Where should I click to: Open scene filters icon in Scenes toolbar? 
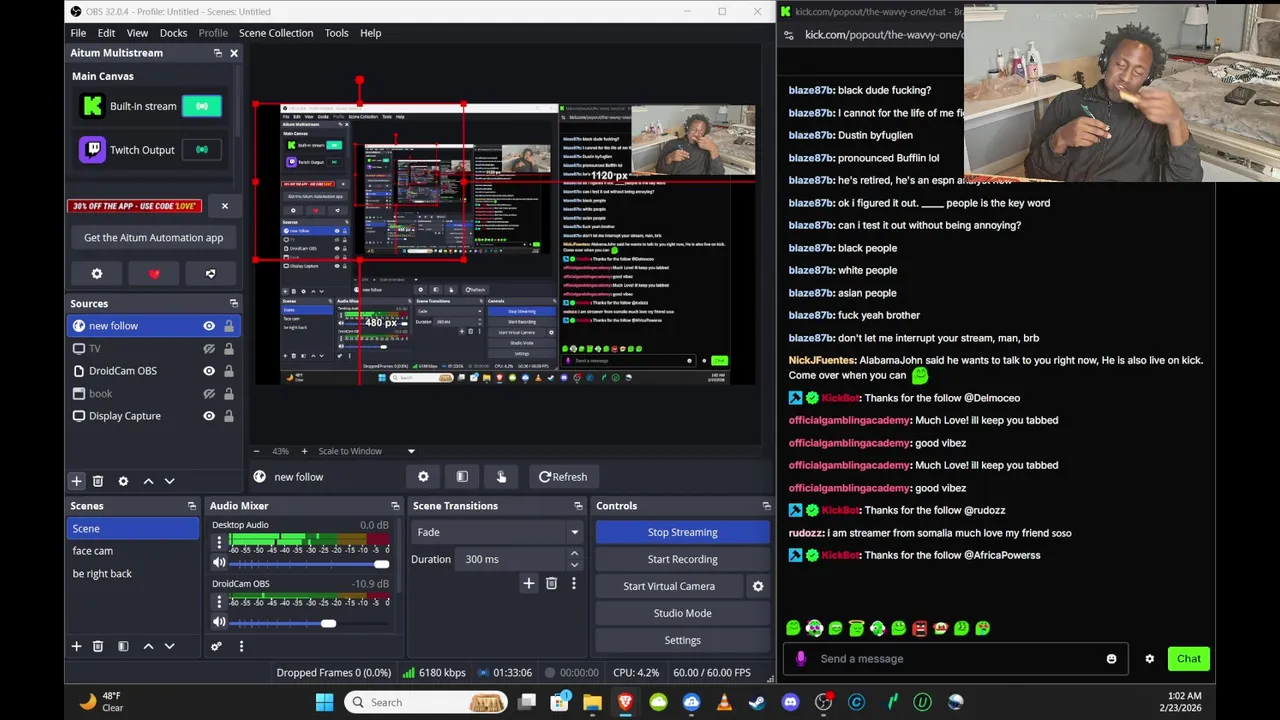pyautogui.click(x=123, y=646)
